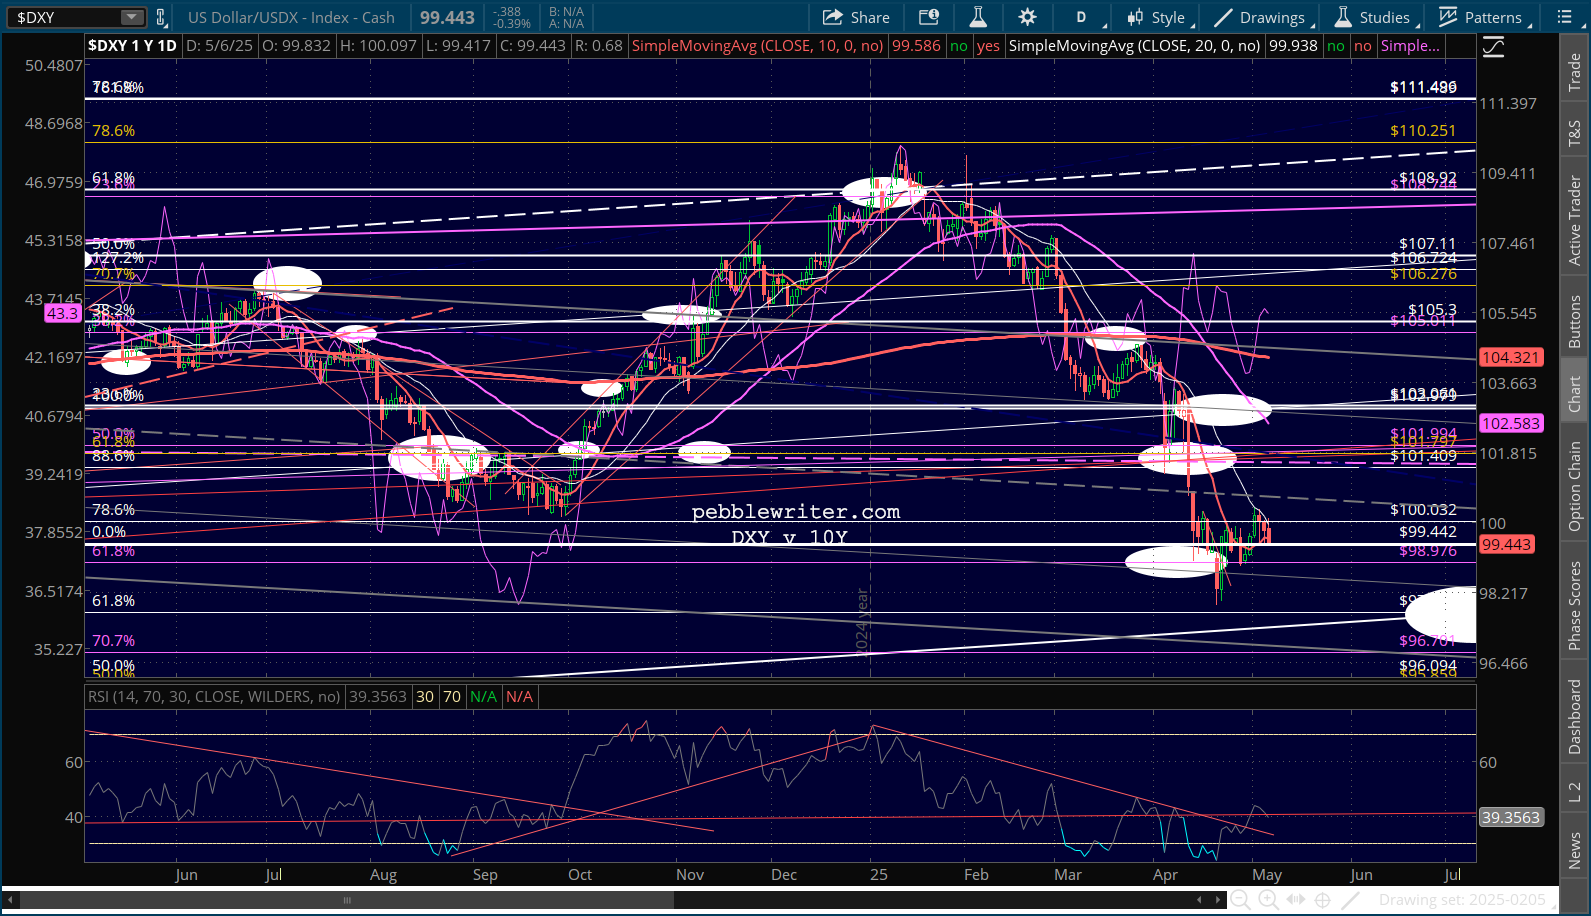Activate the crosshair cursor icon

click(1322, 900)
